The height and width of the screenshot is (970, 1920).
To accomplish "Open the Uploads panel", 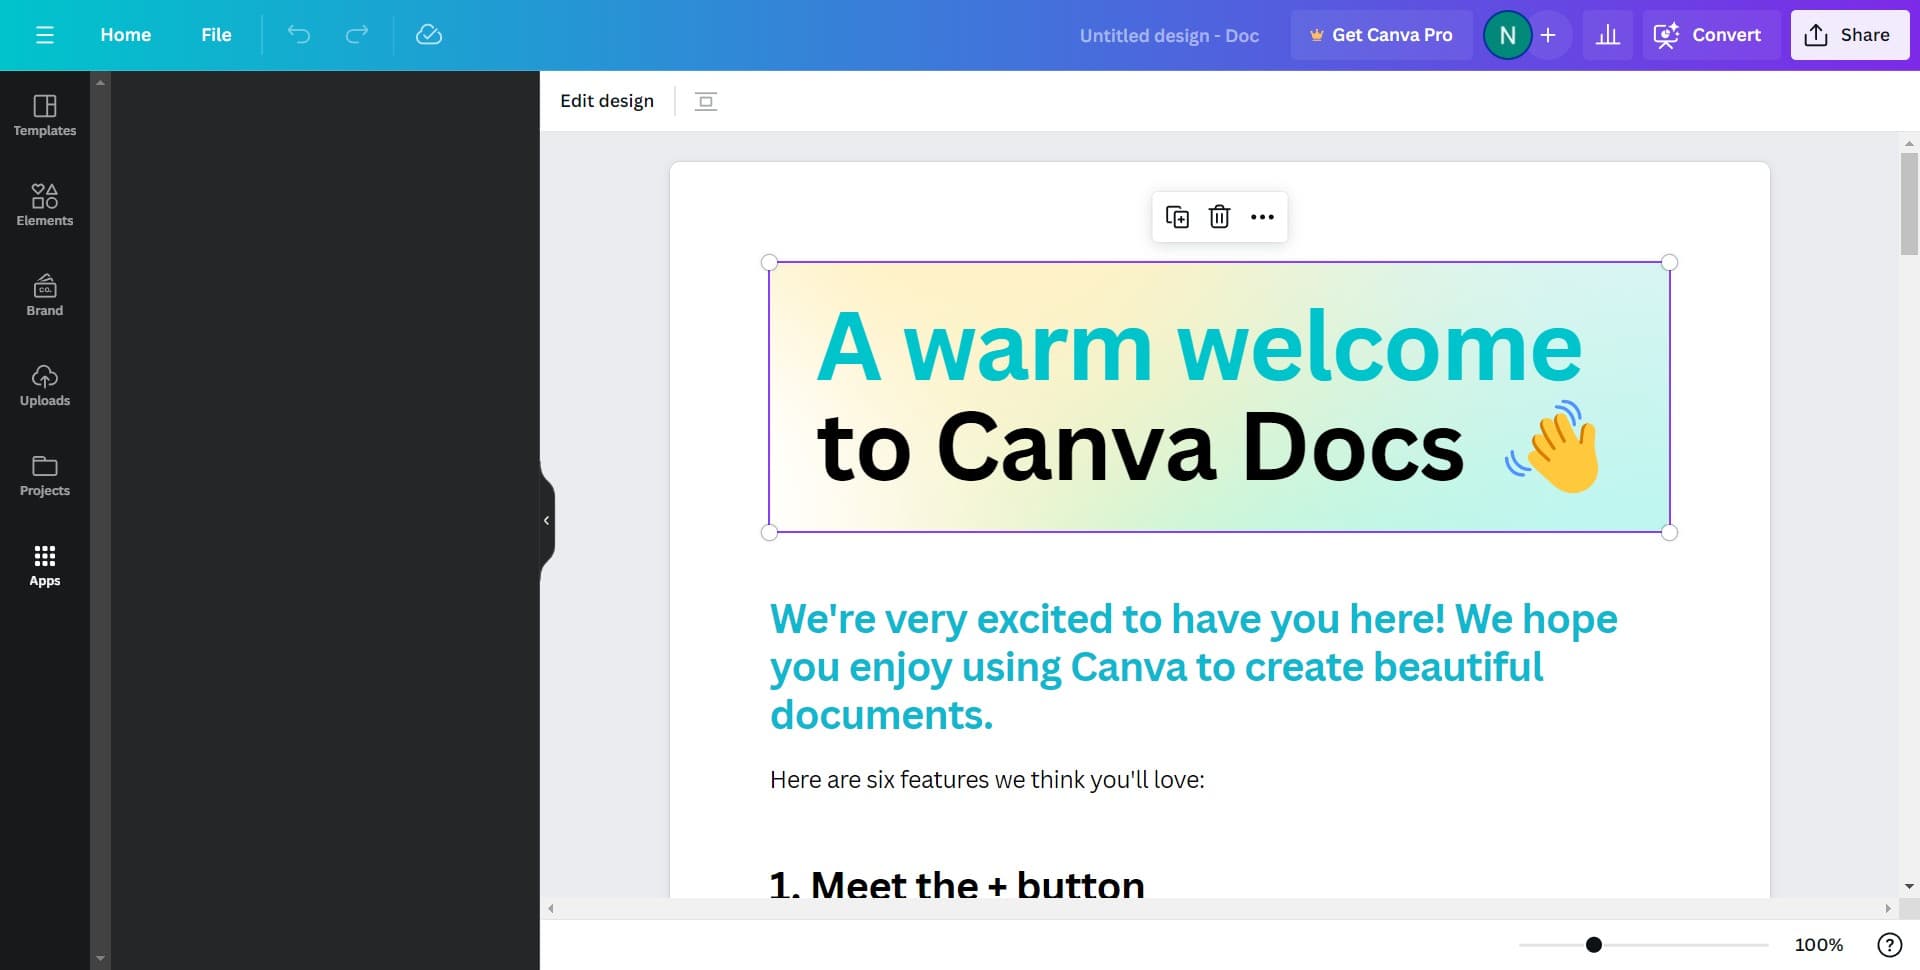I will [x=44, y=385].
